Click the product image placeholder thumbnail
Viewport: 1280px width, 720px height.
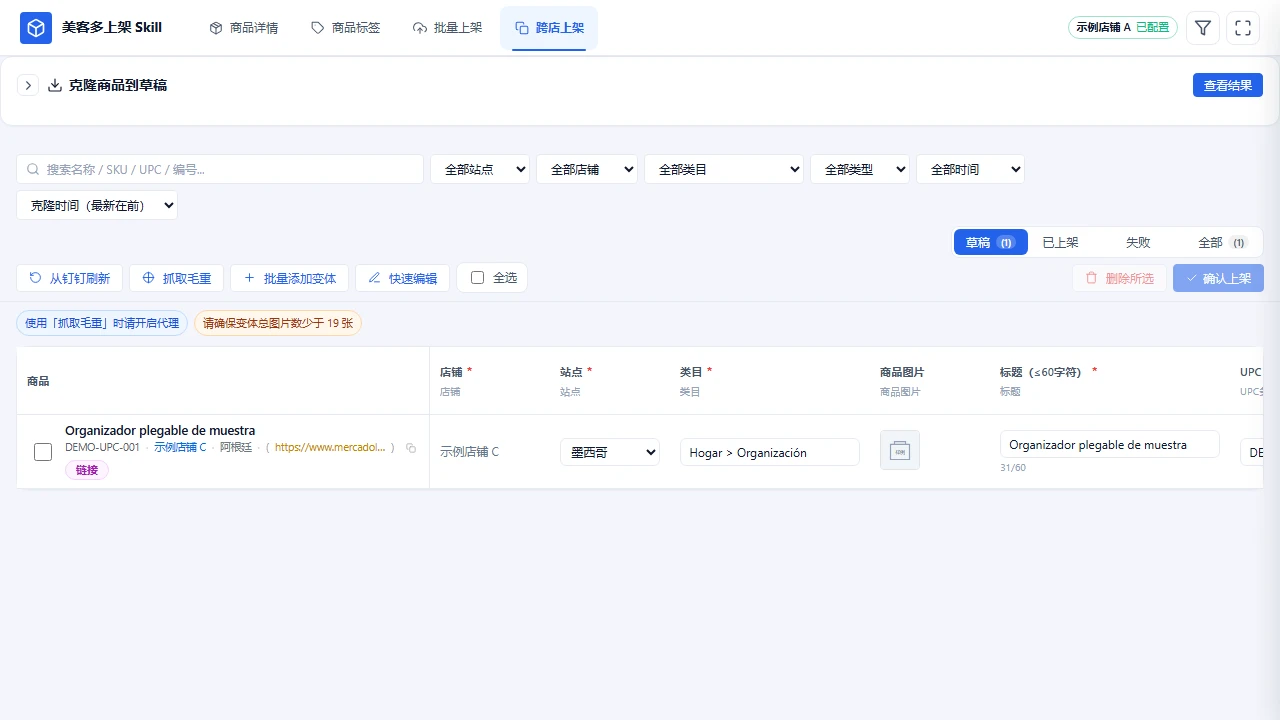pyautogui.click(x=900, y=450)
